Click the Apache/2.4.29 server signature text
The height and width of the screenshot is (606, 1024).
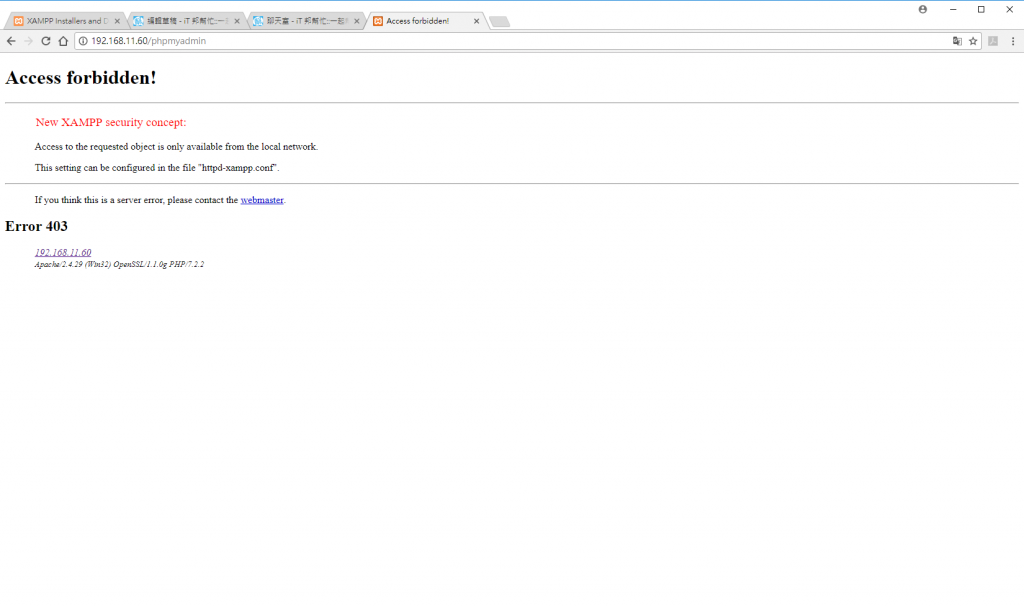(x=120, y=264)
